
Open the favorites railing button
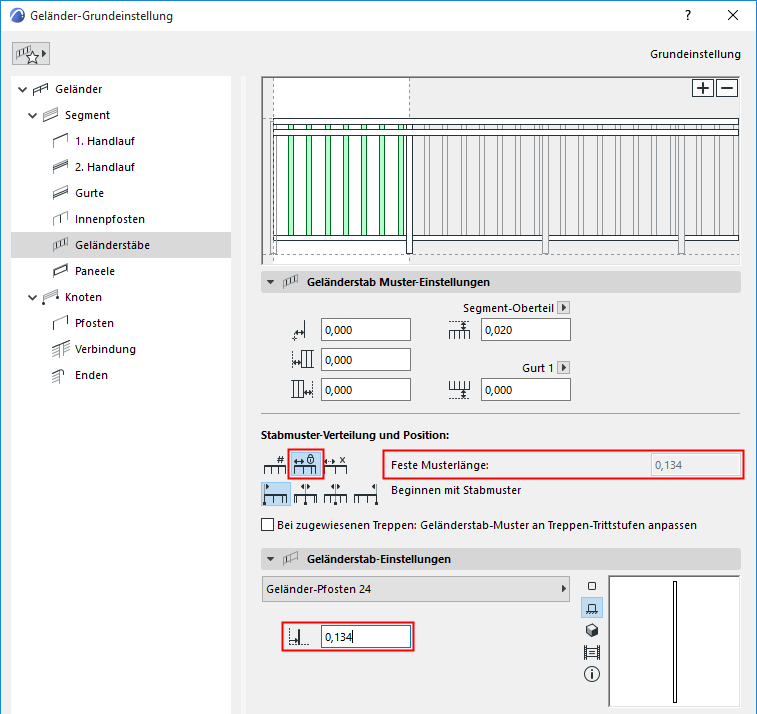coord(30,54)
